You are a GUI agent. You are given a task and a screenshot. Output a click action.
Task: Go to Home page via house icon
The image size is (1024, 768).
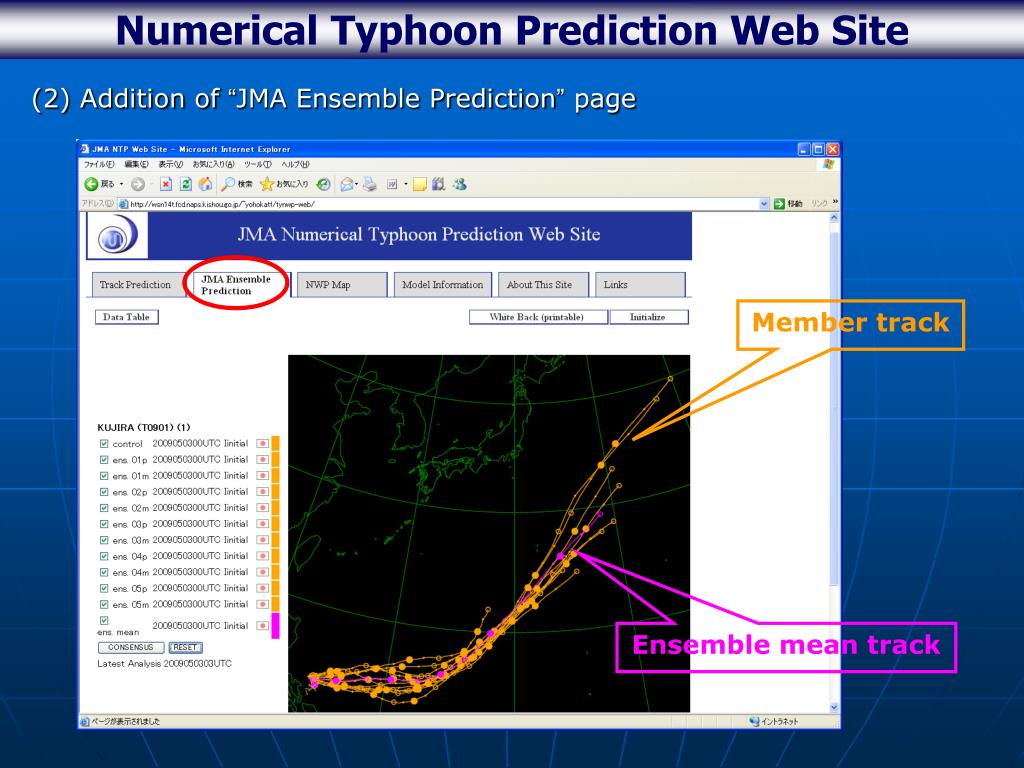point(205,184)
